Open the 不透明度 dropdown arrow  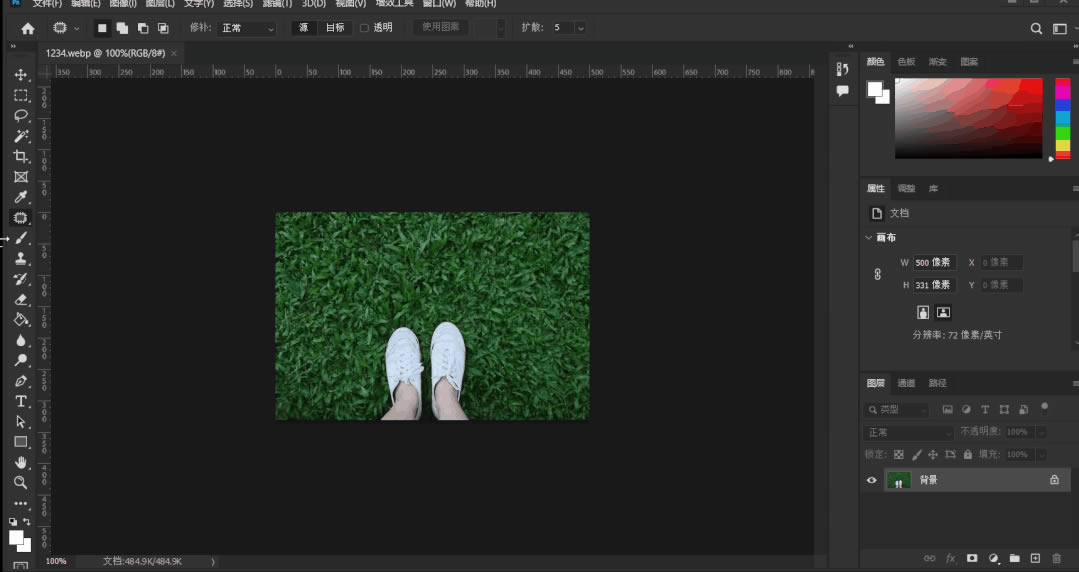point(1041,432)
